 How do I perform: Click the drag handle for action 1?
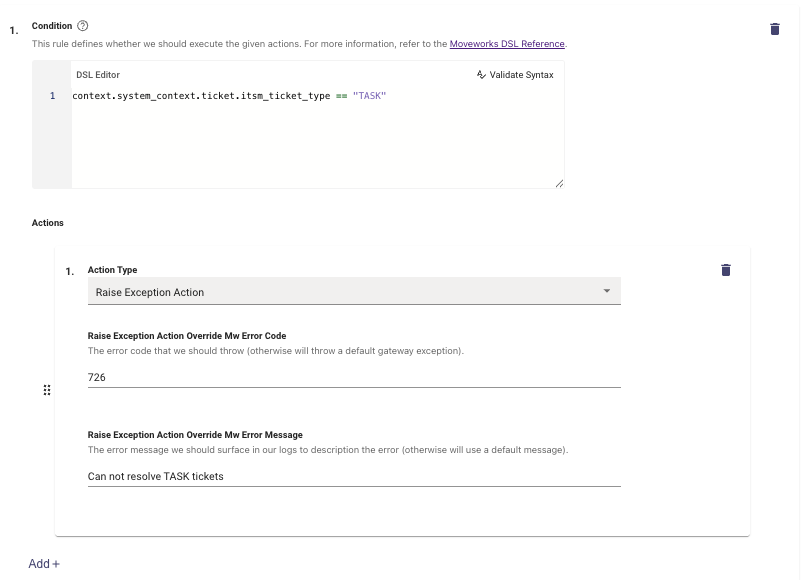pos(47,390)
